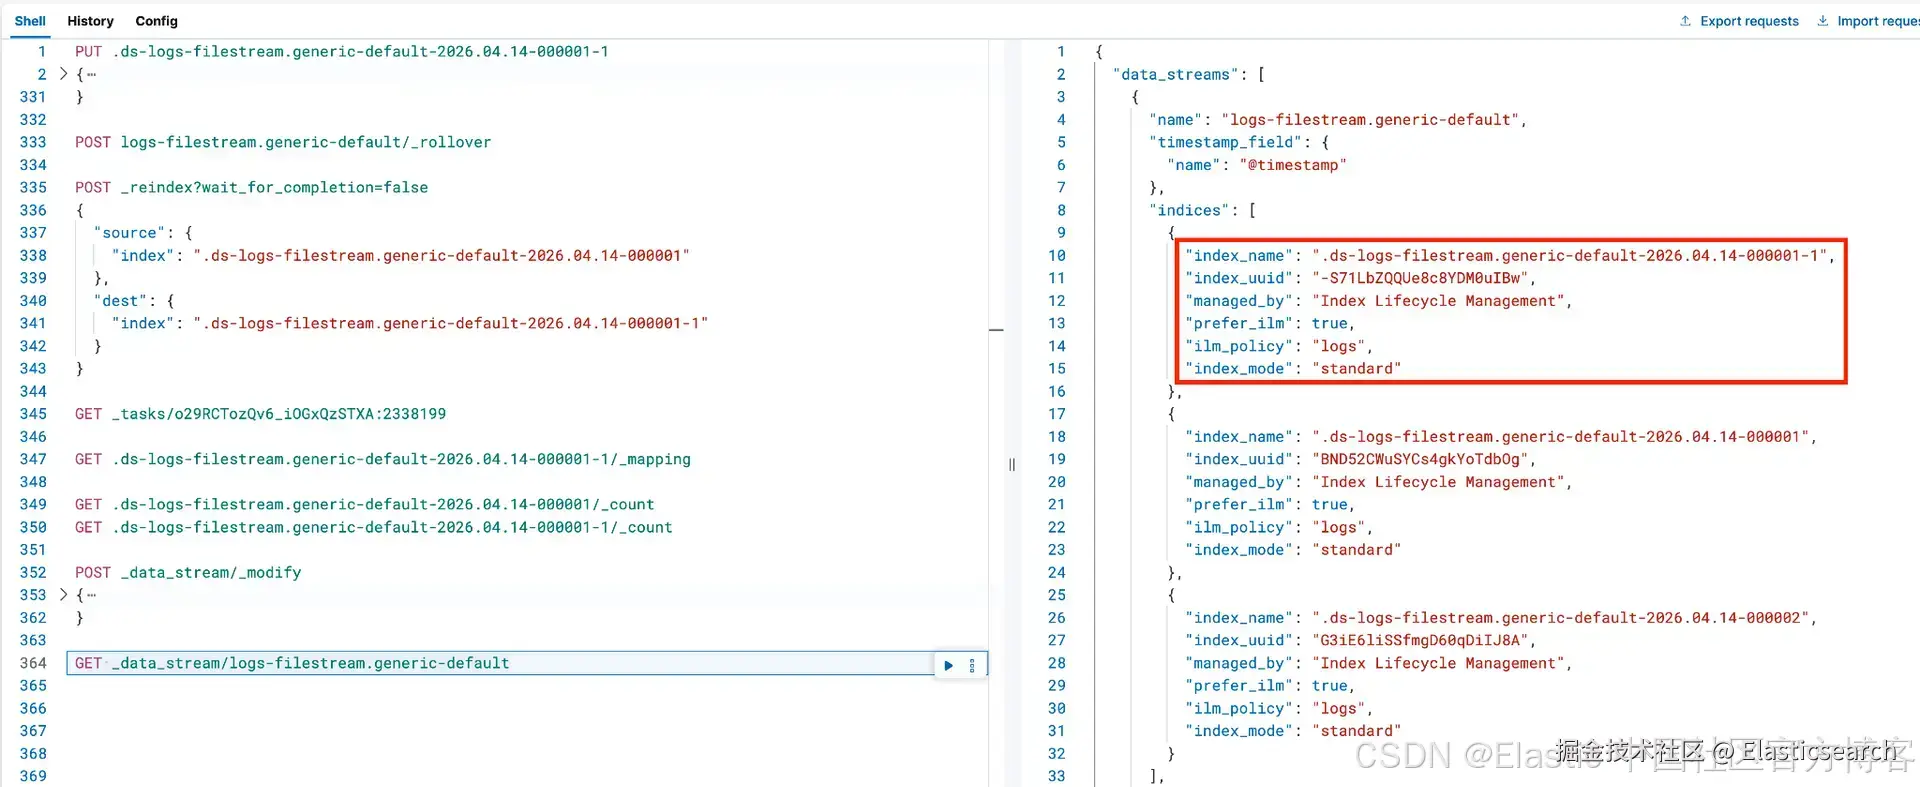Click the GET 000001/_count request on line 349

[365, 505]
